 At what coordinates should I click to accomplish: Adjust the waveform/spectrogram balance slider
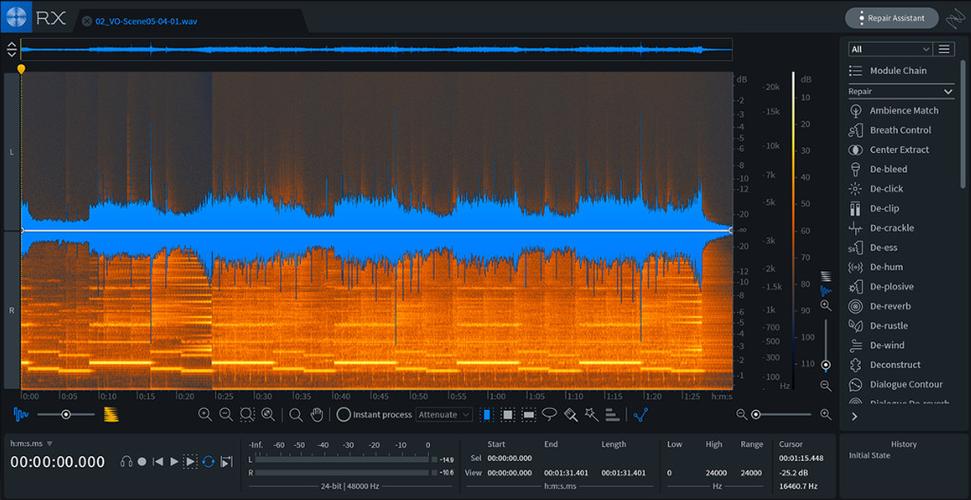tap(66, 414)
